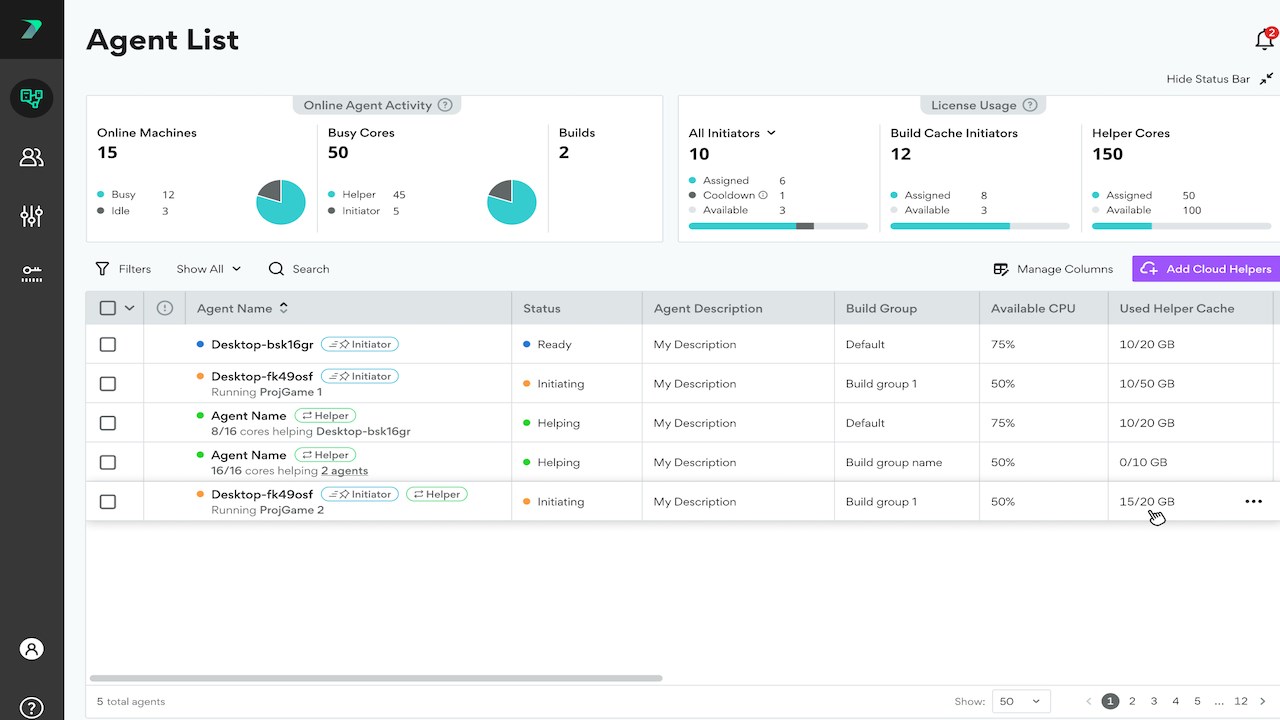Screen dimensions: 1280x720
Task: Click the Cooldown info icon
Action: [763, 195]
